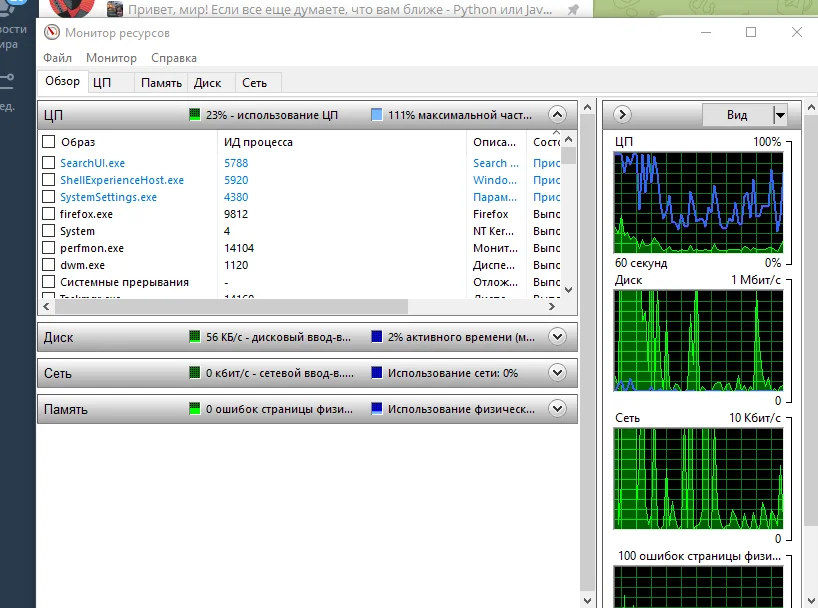Sort by ИД процесса column header

point(258,142)
